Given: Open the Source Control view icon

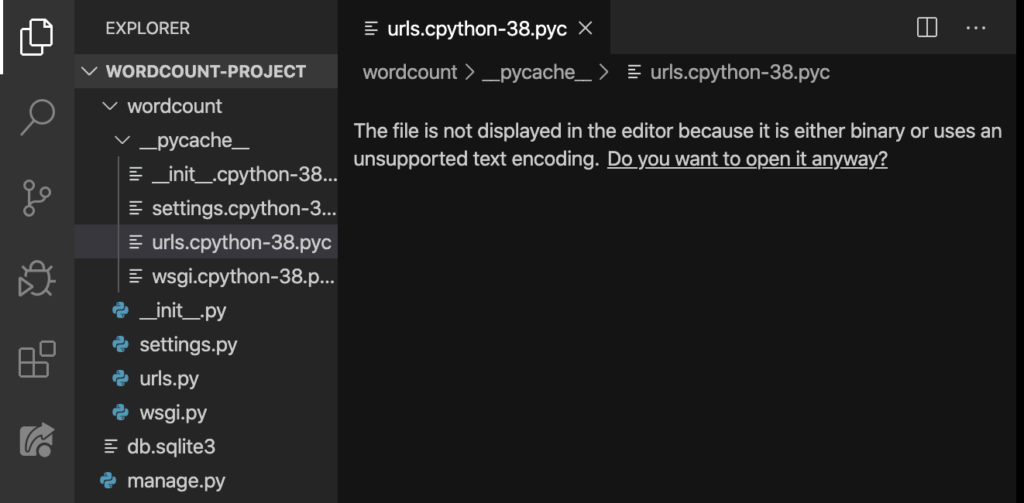Looking at the screenshot, I should pyautogui.click(x=37, y=198).
